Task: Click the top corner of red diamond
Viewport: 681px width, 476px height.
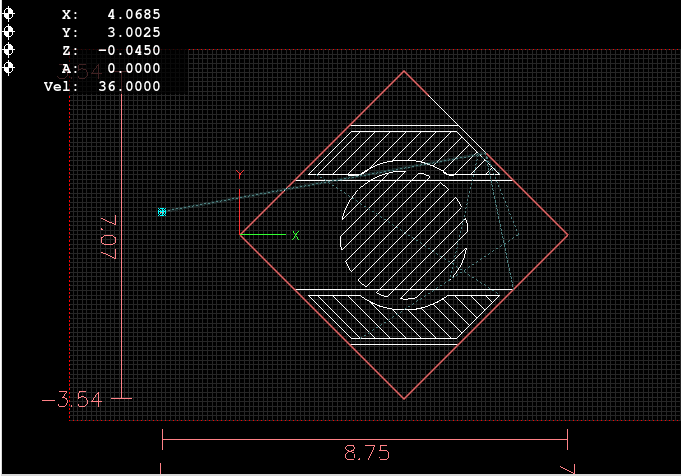Action: point(404,71)
